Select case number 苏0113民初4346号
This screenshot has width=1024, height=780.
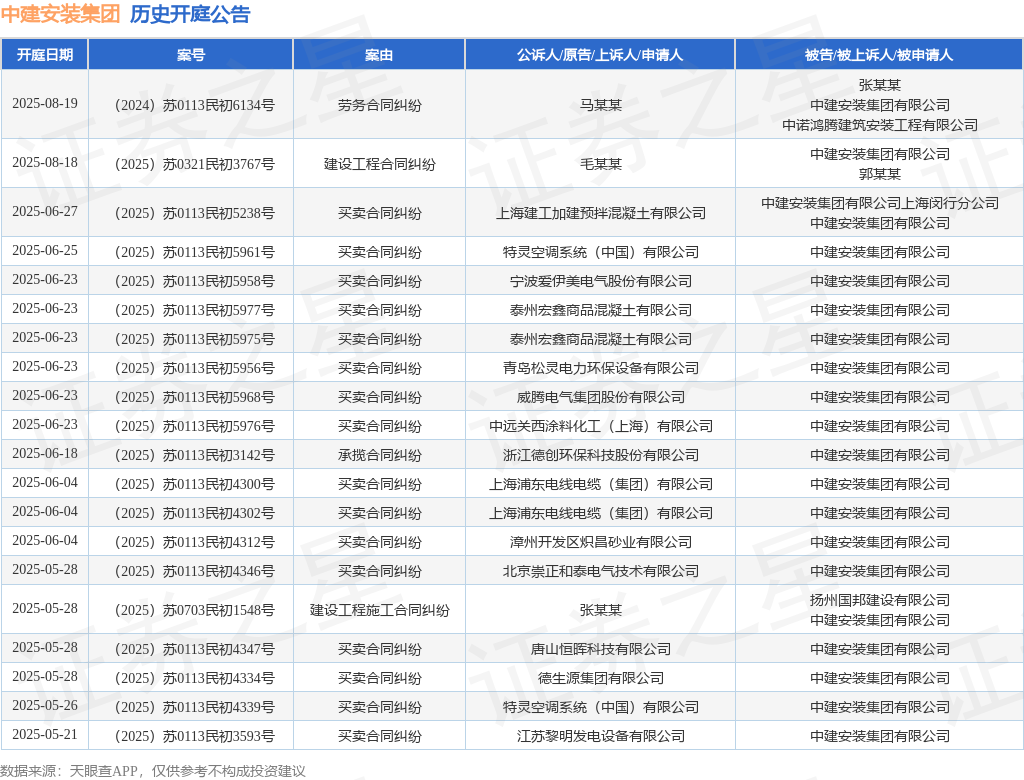click(x=195, y=571)
